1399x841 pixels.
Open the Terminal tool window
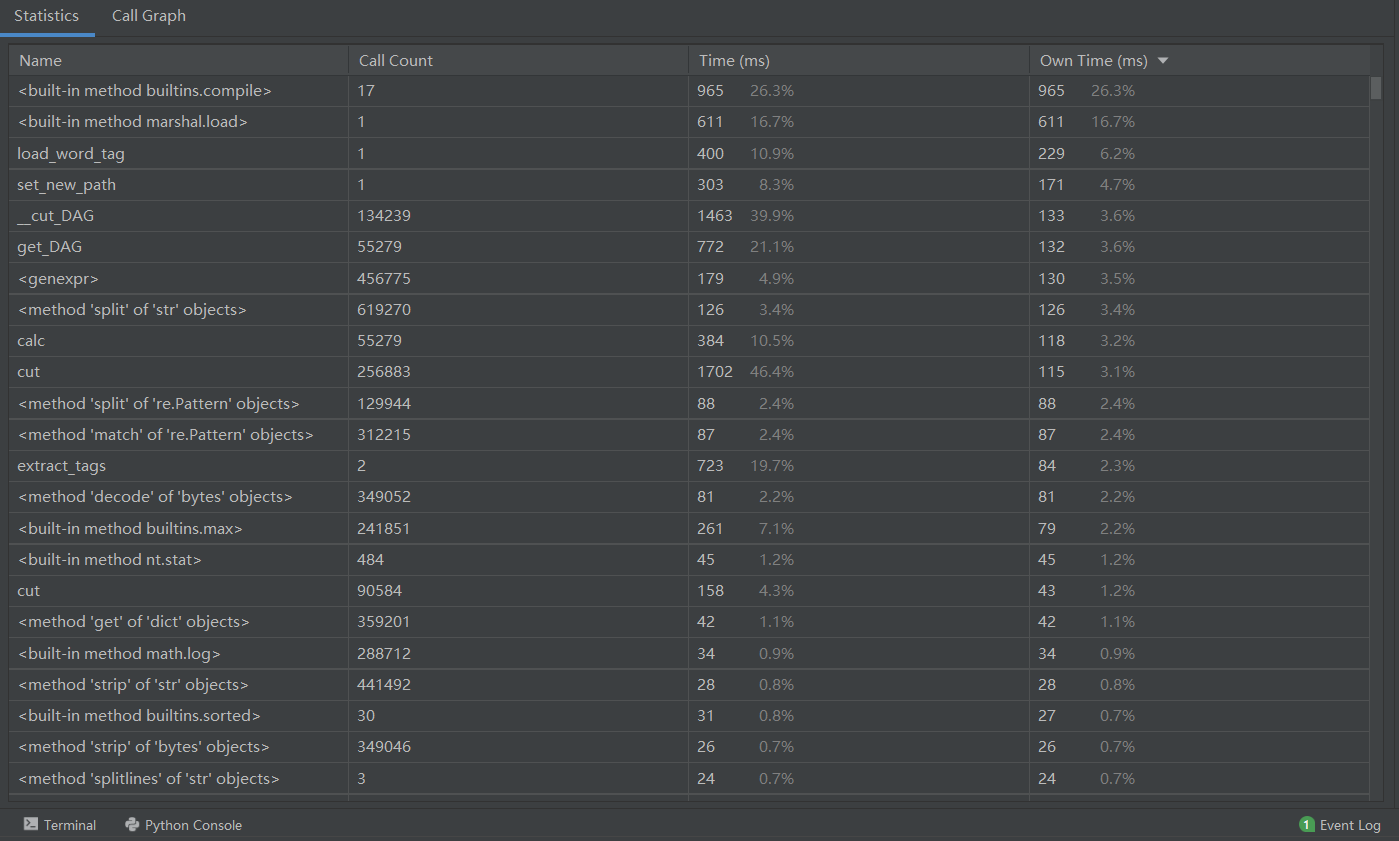click(60, 825)
